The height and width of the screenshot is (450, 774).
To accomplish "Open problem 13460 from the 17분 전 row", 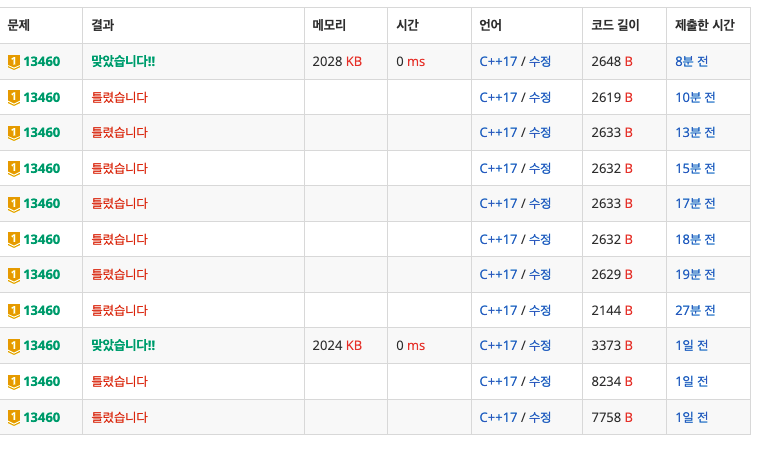I will [42, 204].
